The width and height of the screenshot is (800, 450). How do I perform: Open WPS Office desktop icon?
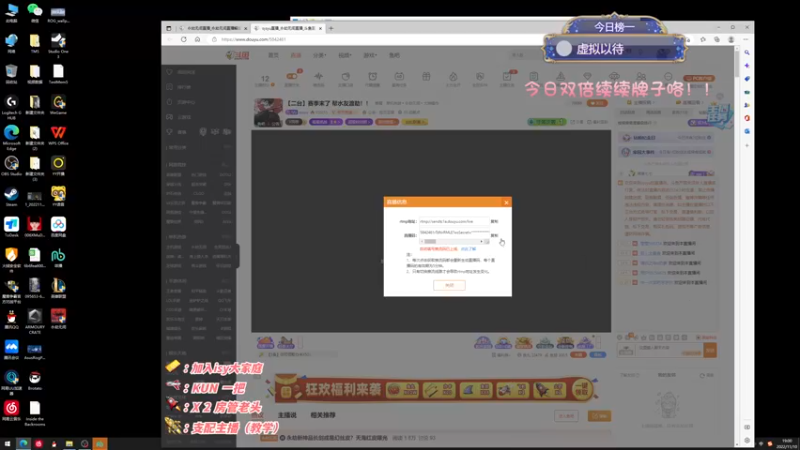click(x=58, y=136)
